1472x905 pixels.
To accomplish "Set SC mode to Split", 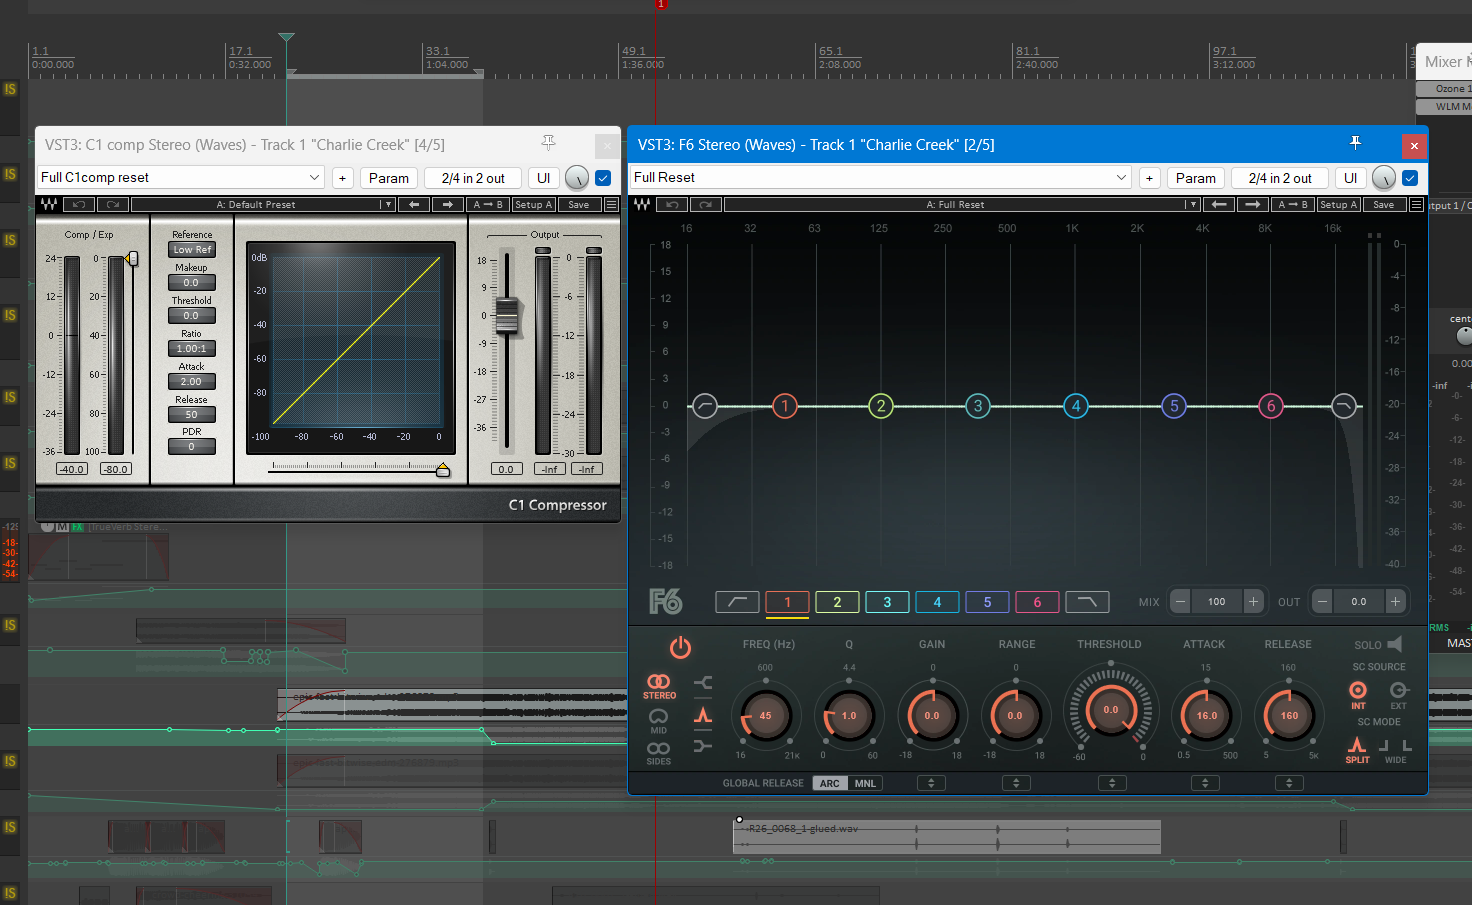I will point(1357,750).
